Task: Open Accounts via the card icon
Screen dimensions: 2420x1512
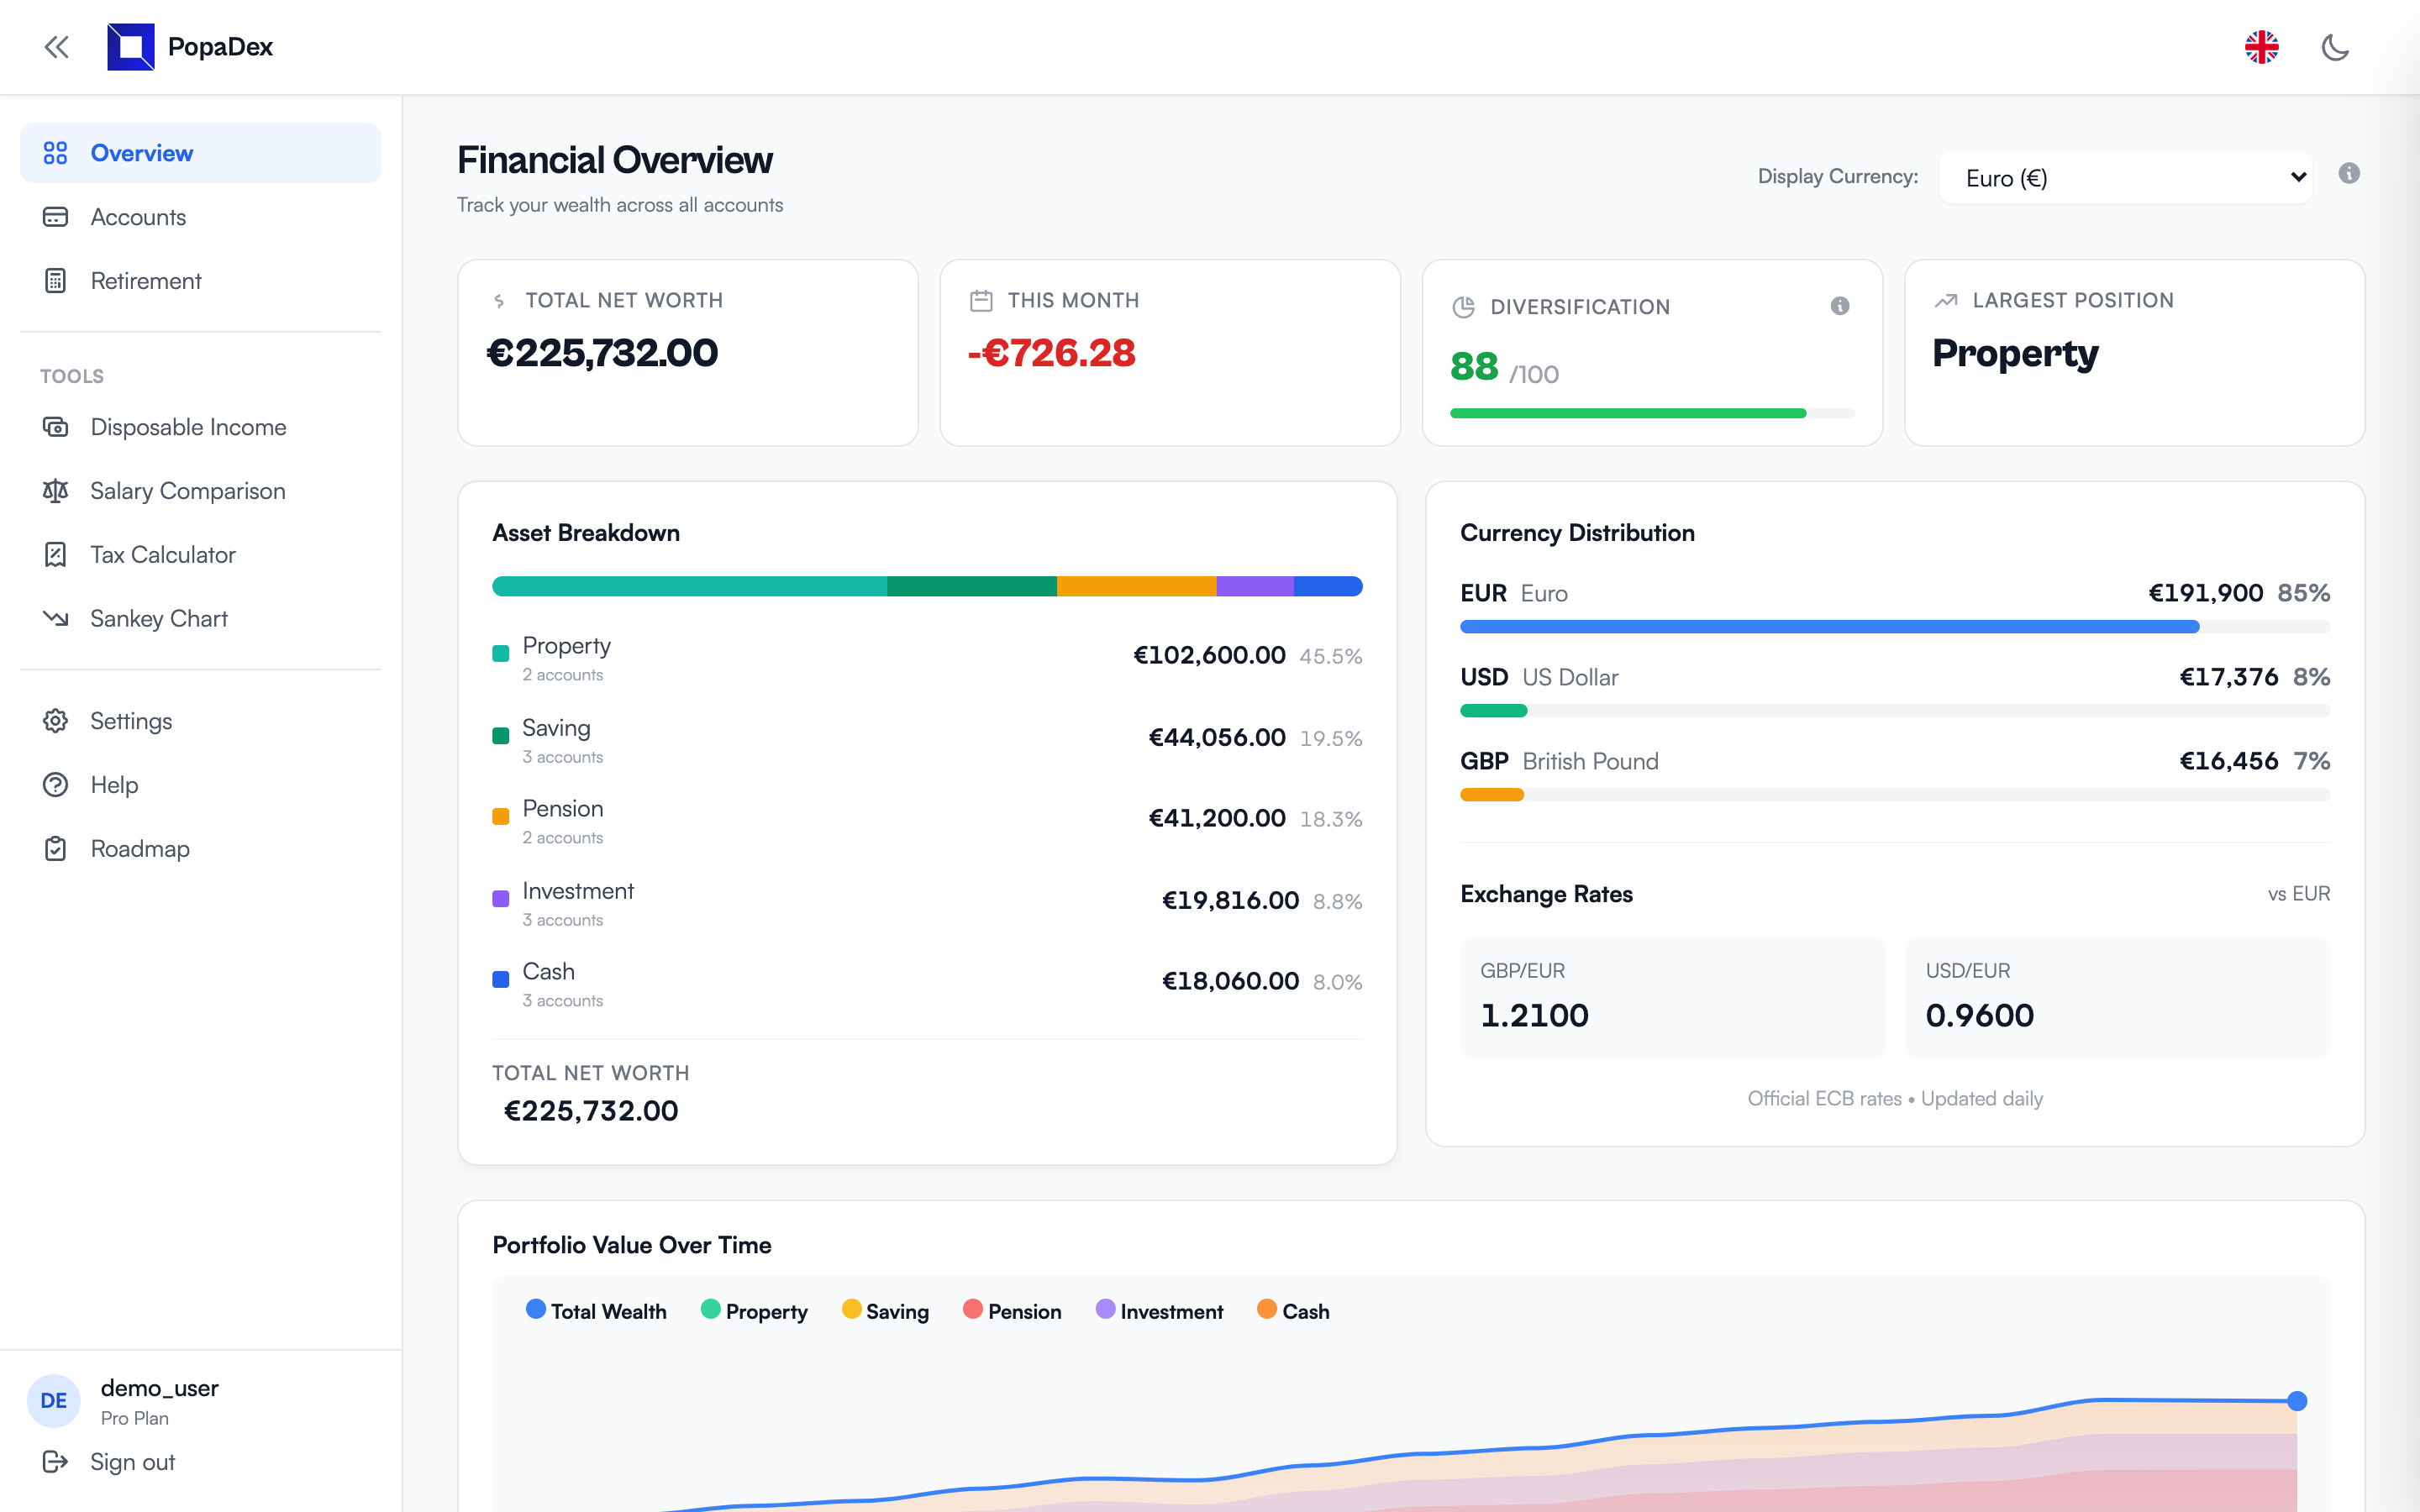Action: (x=56, y=217)
